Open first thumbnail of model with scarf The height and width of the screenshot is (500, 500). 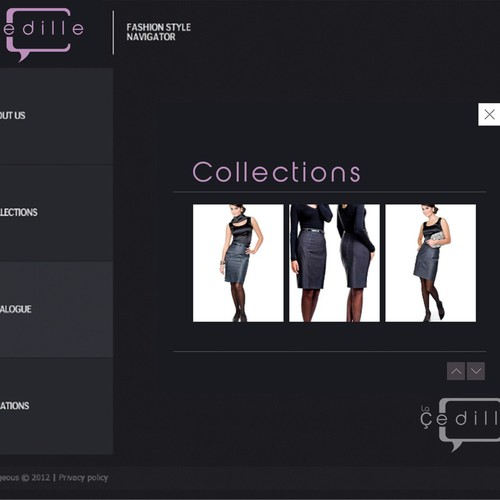pos(238,263)
